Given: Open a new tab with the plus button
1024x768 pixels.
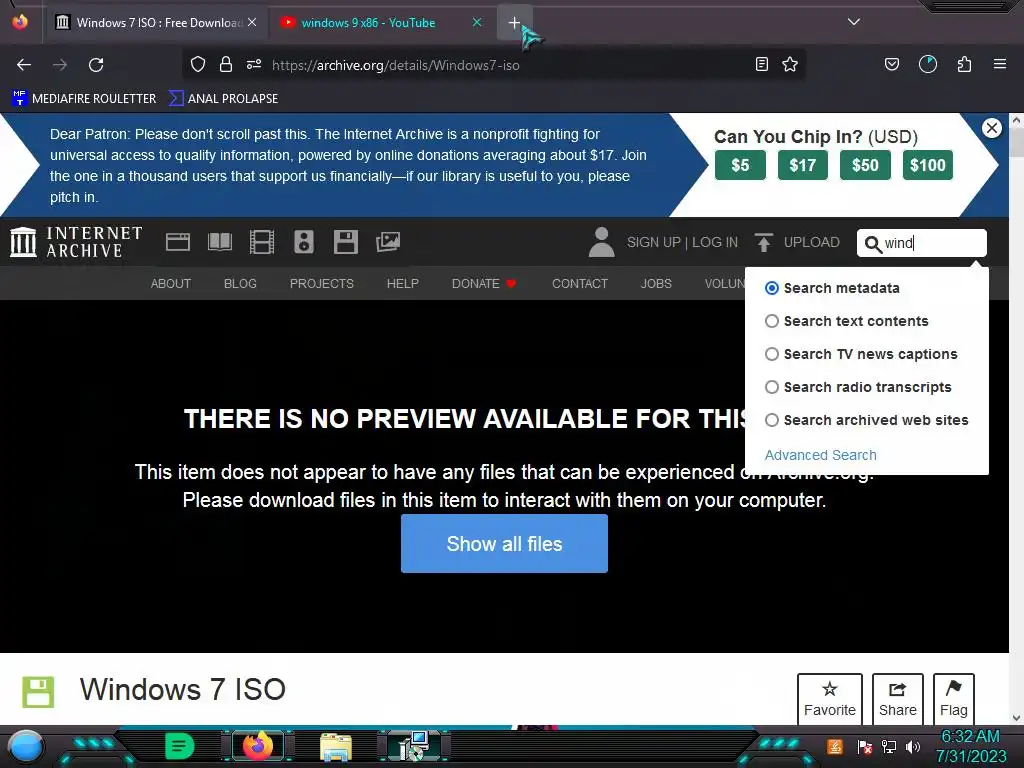Looking at the screenshot, I should [515, 23].
